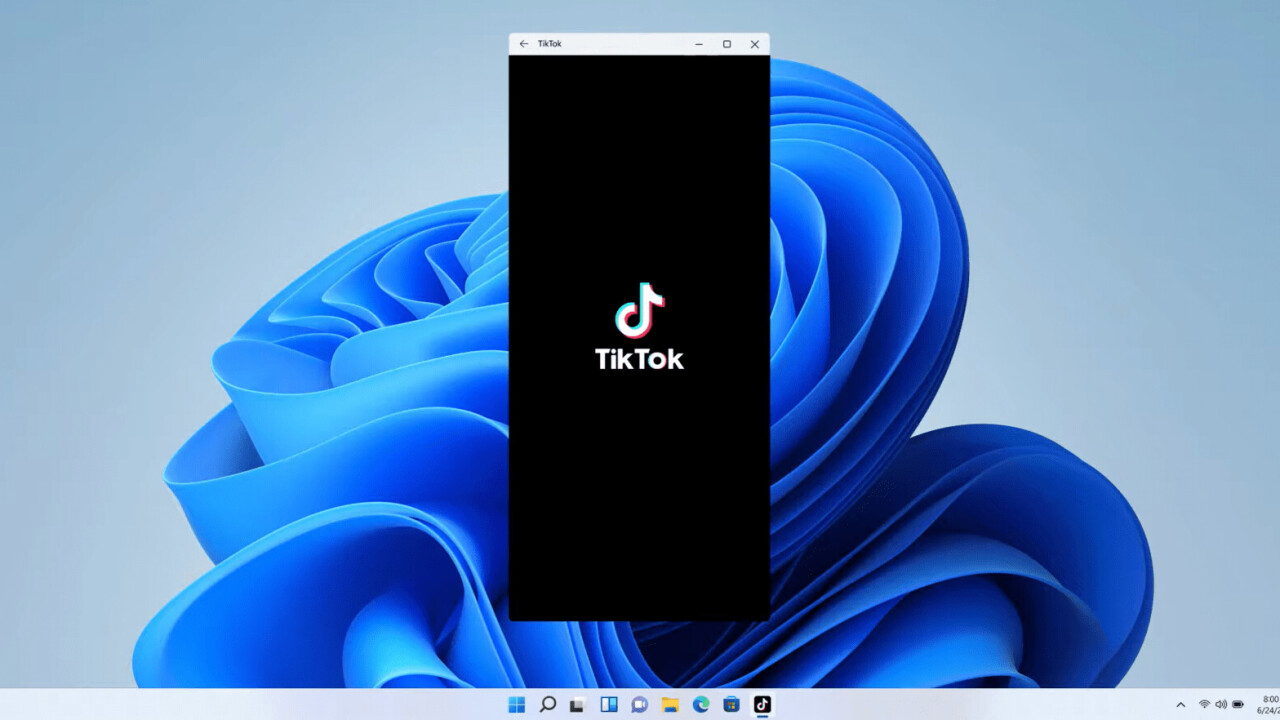Open the clock and date flyout
Screen dimensions: 1280x720
1268,705
